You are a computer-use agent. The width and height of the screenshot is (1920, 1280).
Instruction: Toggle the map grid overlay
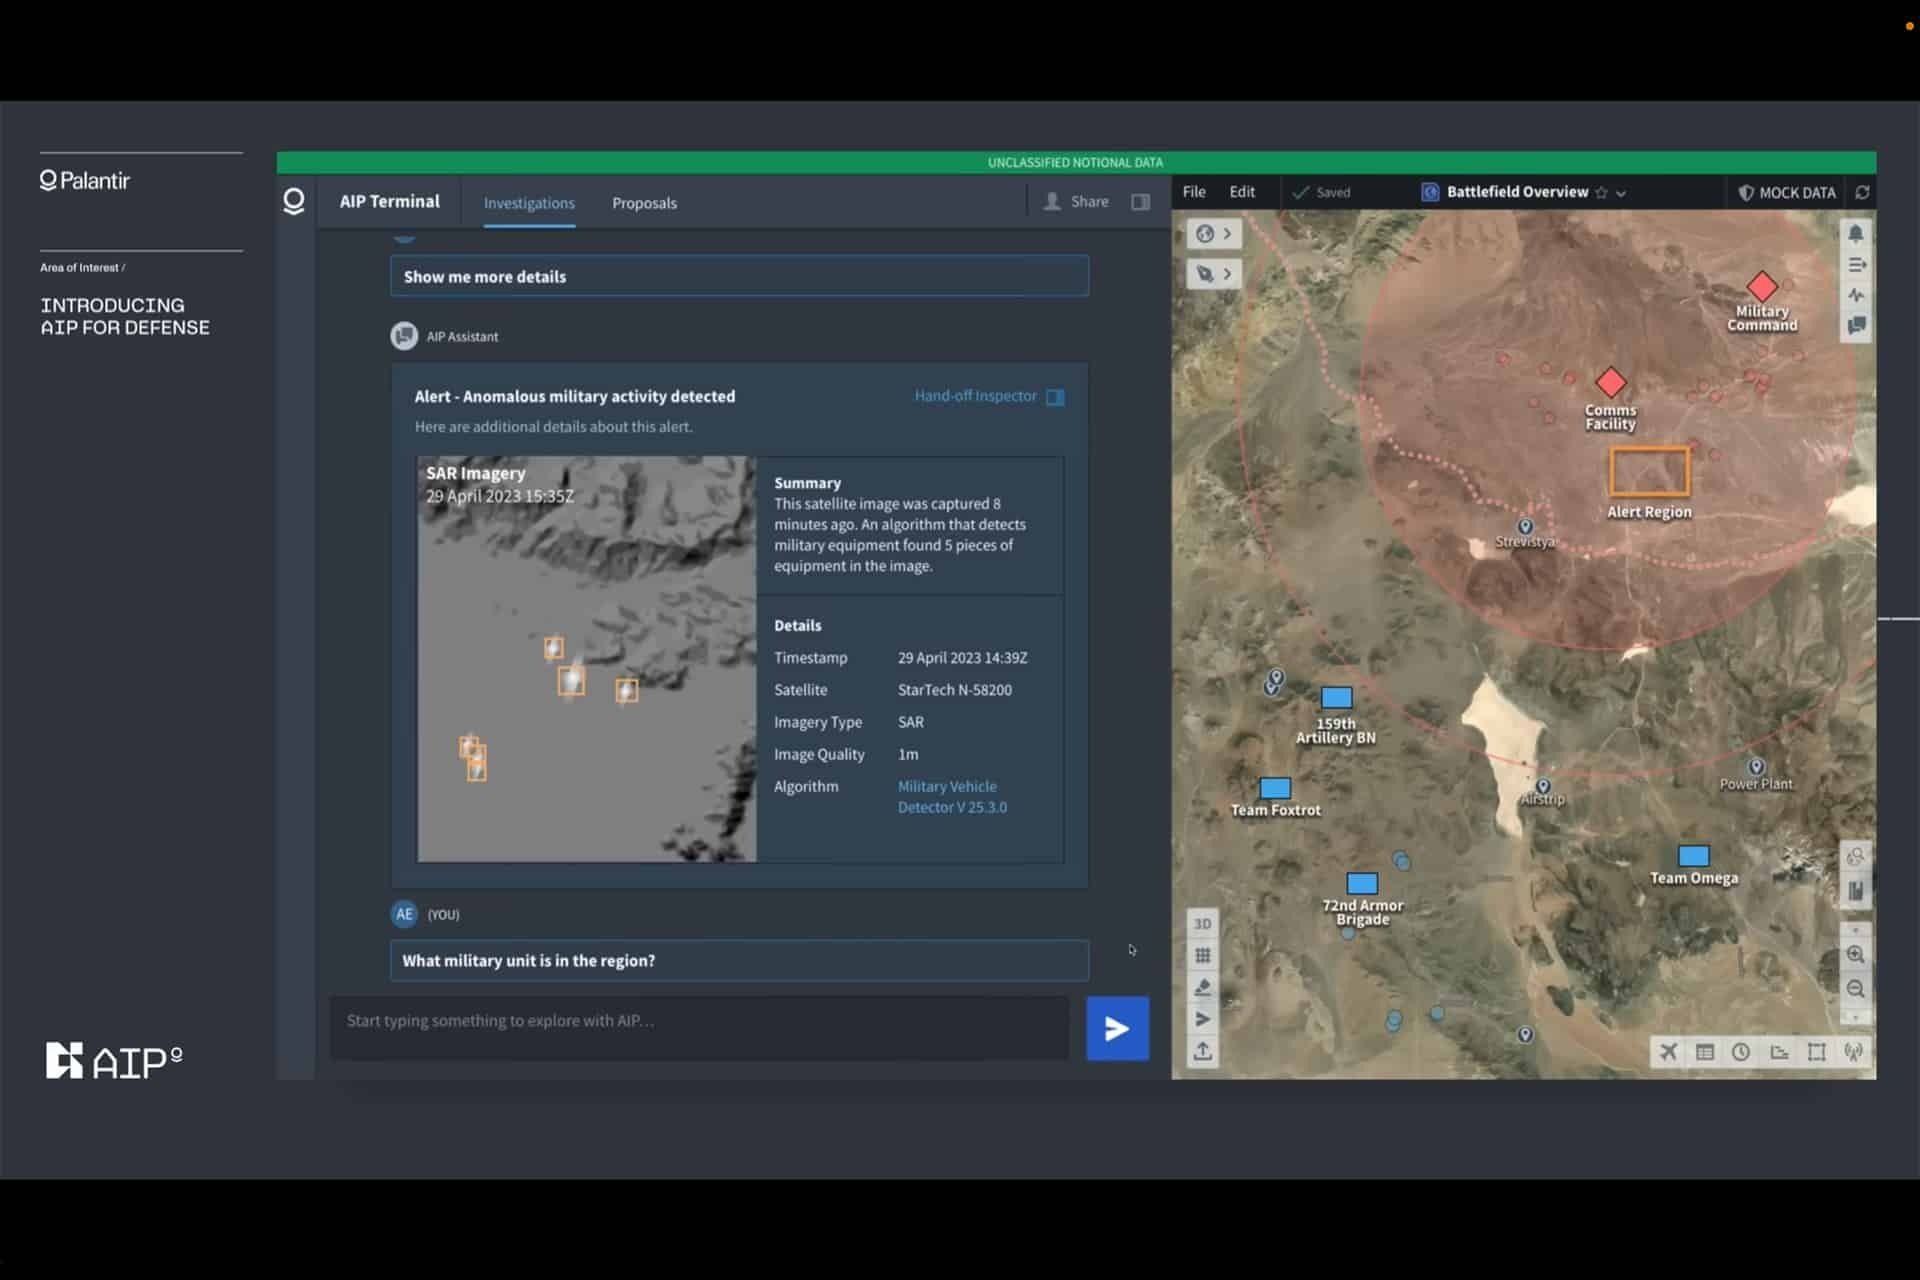[1203, 955]
